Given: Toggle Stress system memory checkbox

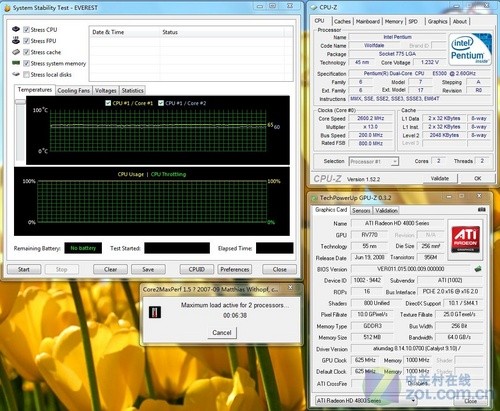Looking at the screenshot, I should pyautogui.click(x=26, y=63).
